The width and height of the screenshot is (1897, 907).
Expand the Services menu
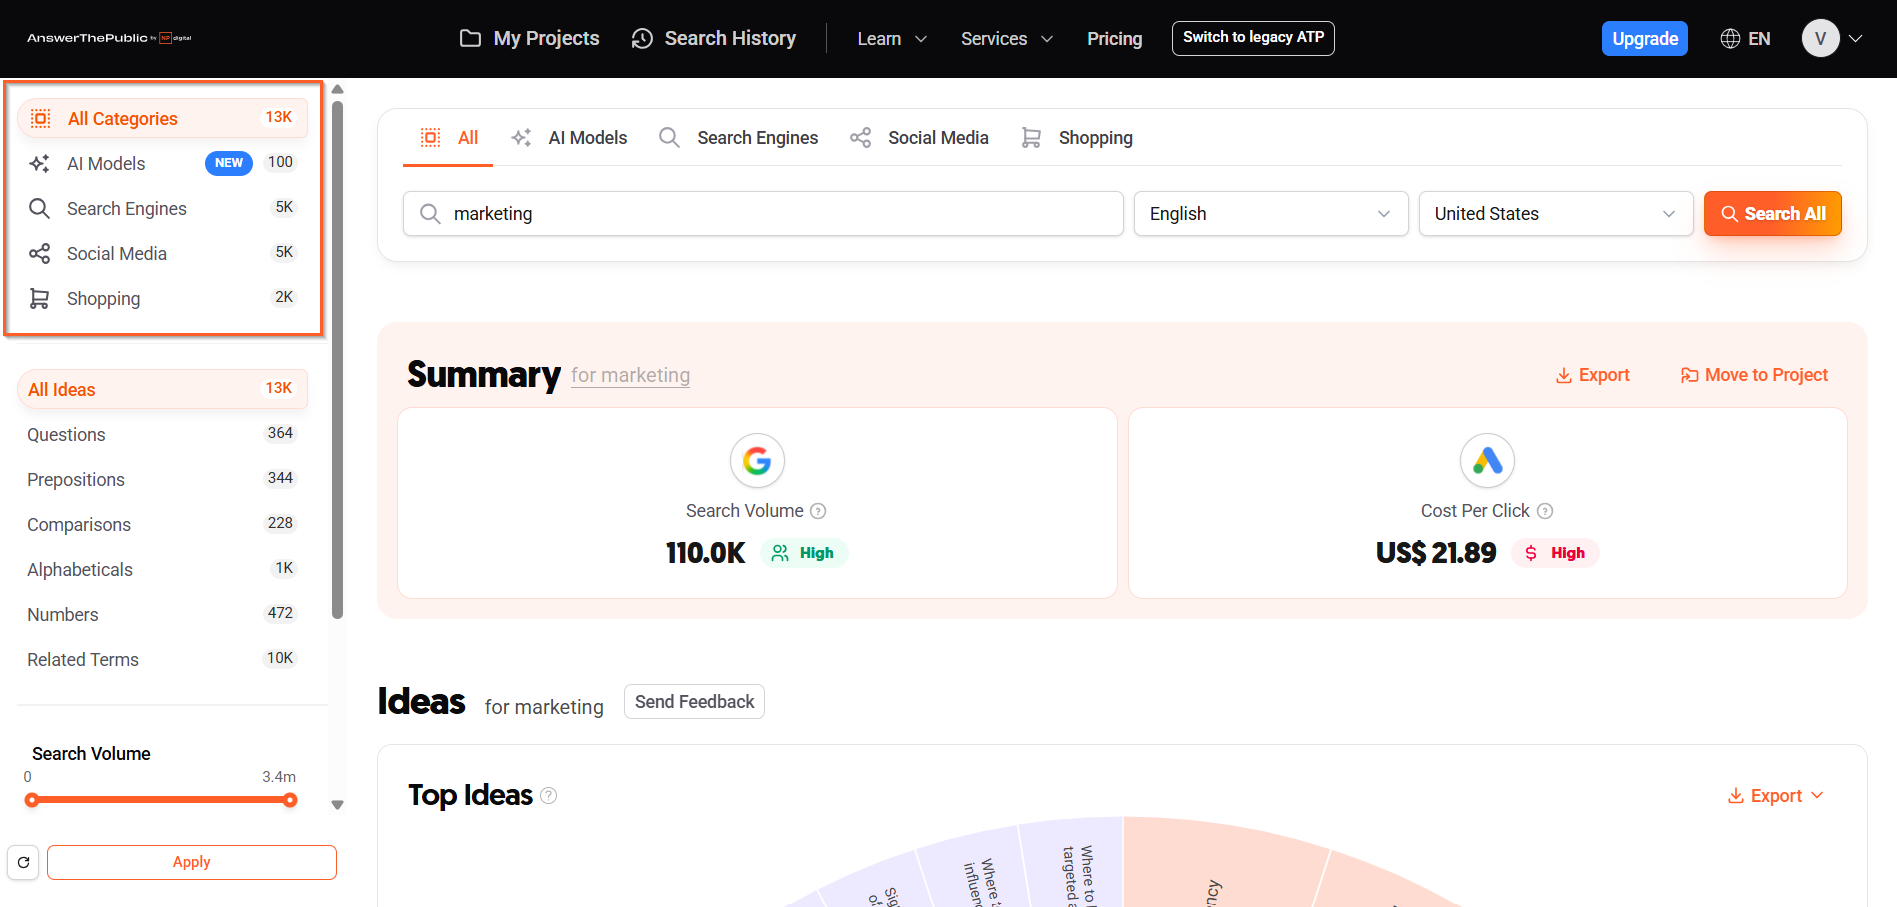point(1006,39)
